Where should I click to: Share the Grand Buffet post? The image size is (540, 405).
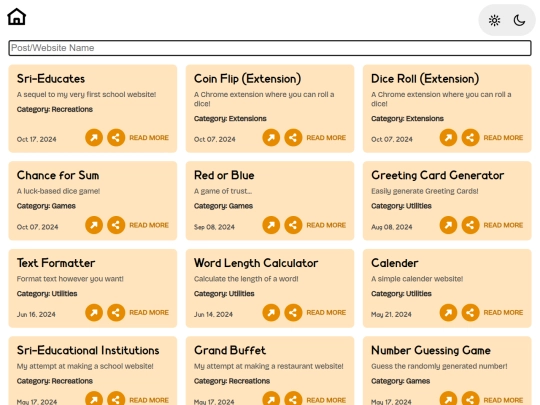(293, 399)
